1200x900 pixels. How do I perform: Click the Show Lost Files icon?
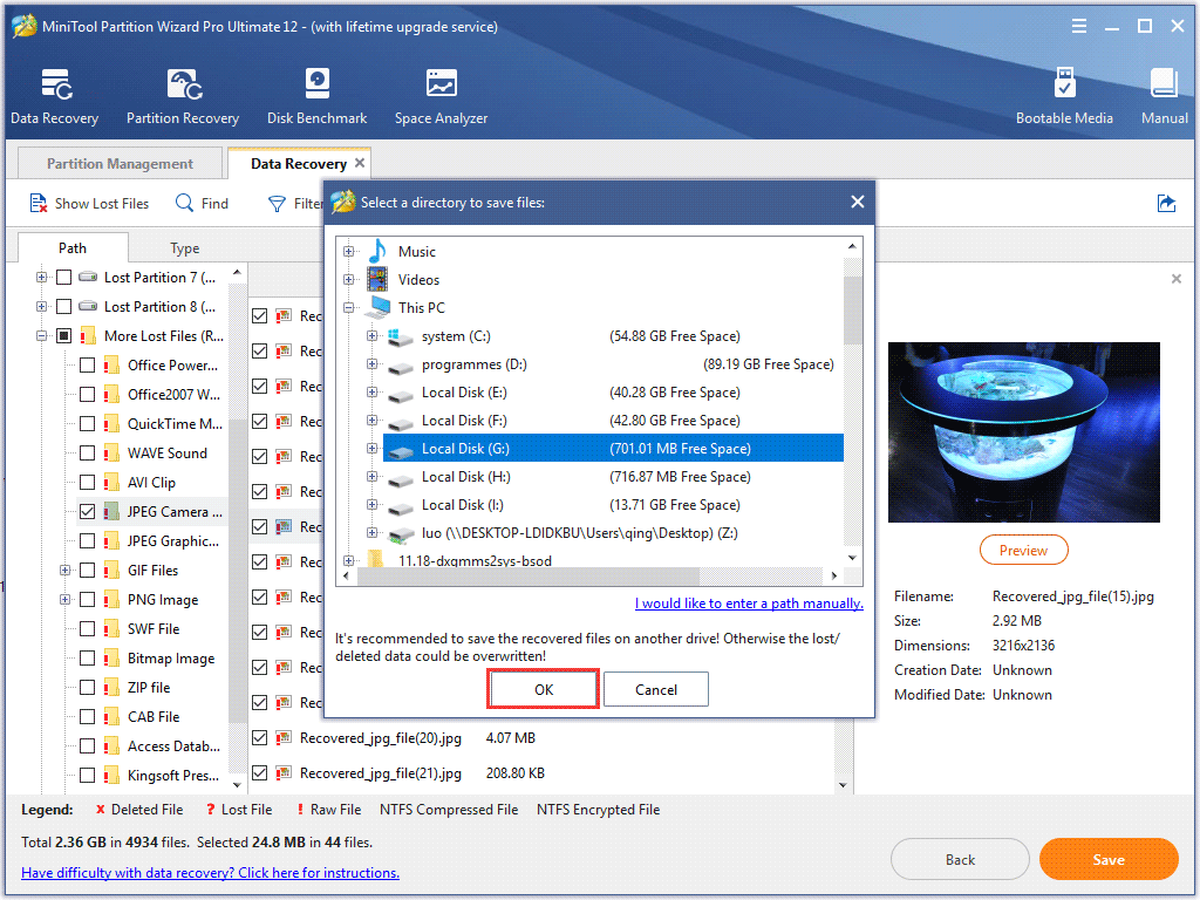click(38, 203)
